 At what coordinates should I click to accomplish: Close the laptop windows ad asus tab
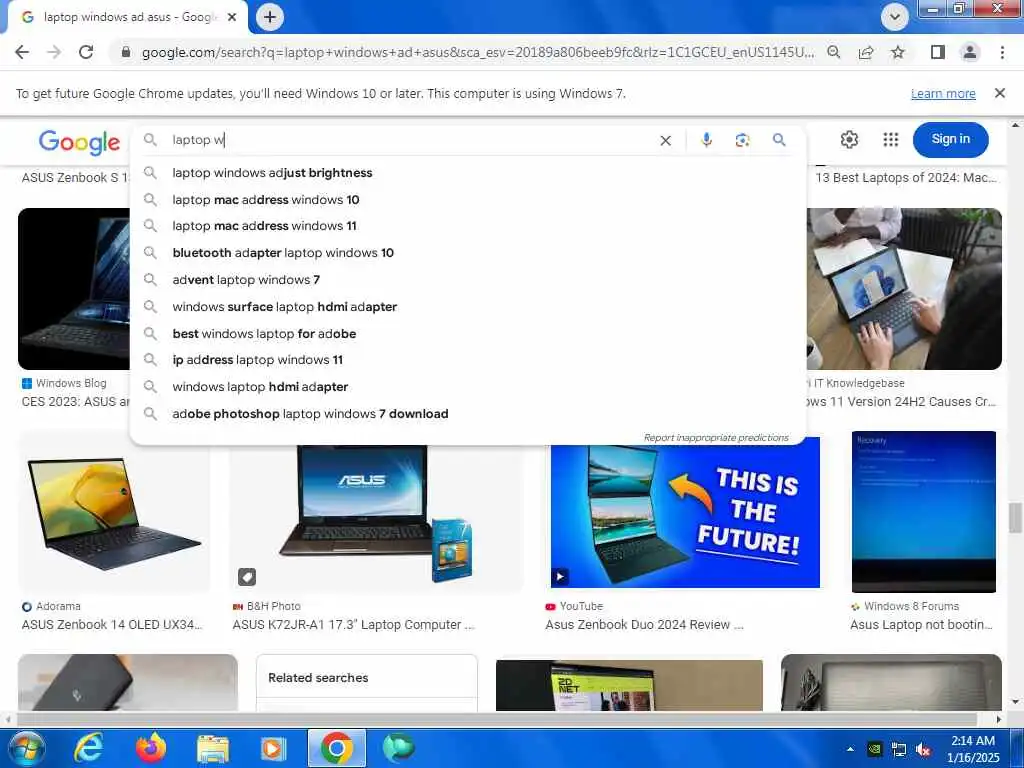[232, 17]
